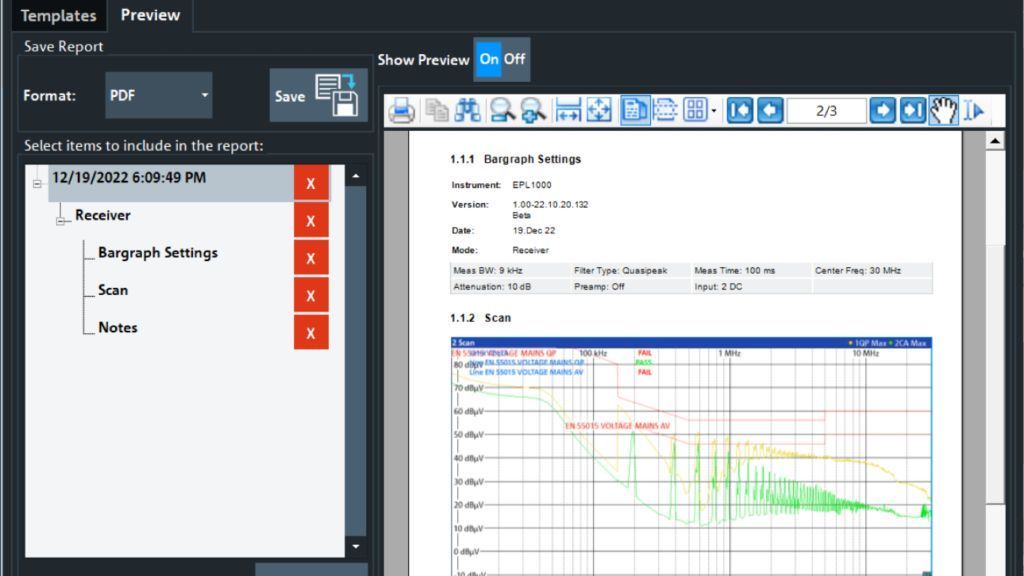The image size is (1024, 576).
Task: Jump to the last page of preview
Action: coord(912,111)
